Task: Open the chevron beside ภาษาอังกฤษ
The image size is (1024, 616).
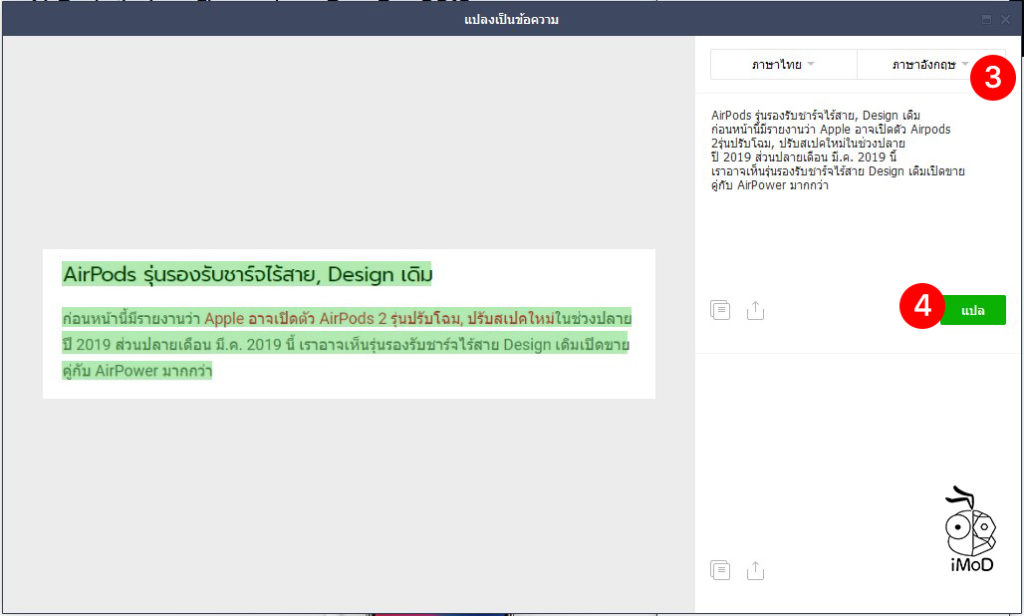Action: [965, 64]
